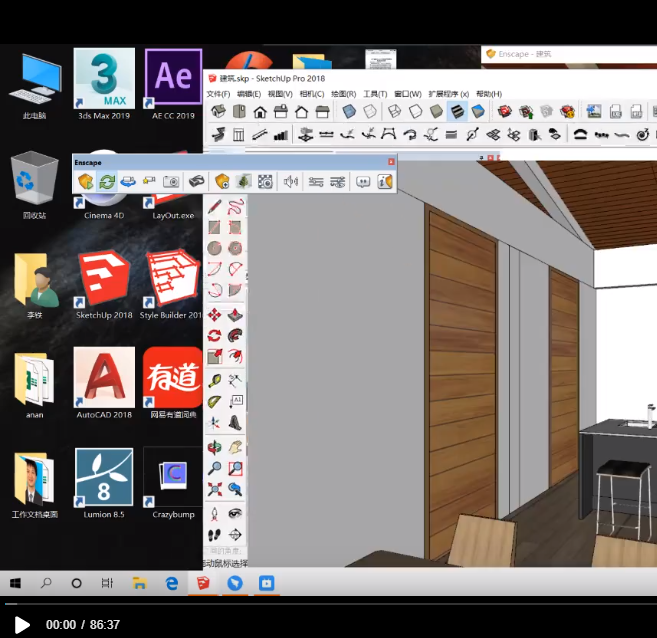
Task: Select the Zoom Window tool
Action: tap(235, 468)
